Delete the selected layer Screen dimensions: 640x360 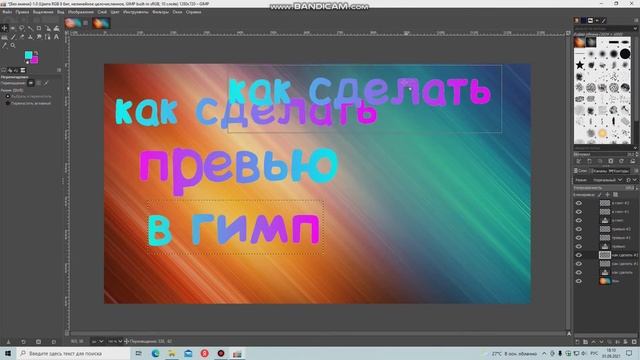(634, 342)
